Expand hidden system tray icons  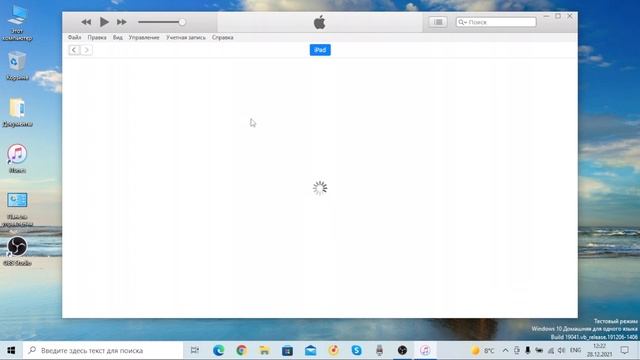click(505, 350)
